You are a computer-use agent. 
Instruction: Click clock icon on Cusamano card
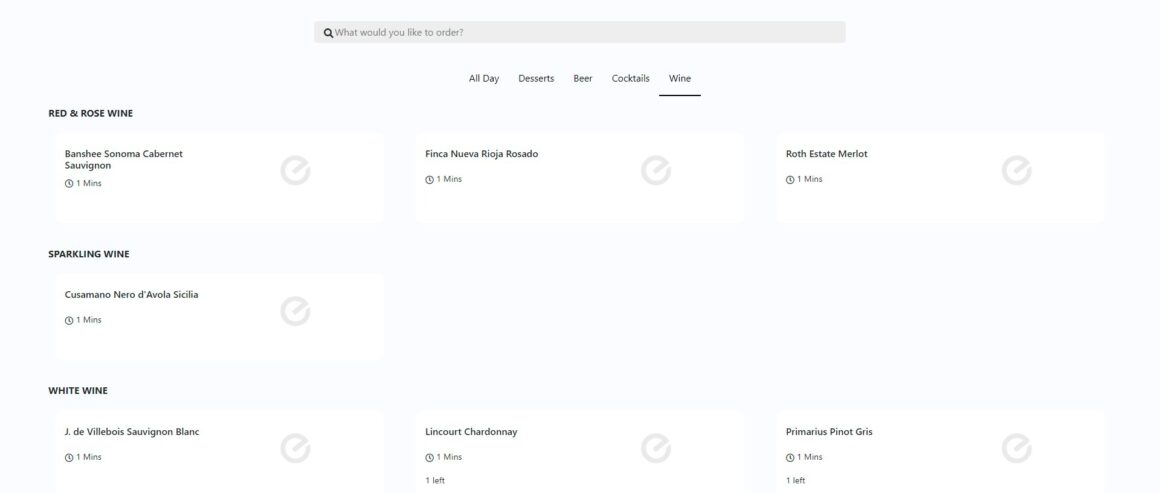(x=69, y=321)
